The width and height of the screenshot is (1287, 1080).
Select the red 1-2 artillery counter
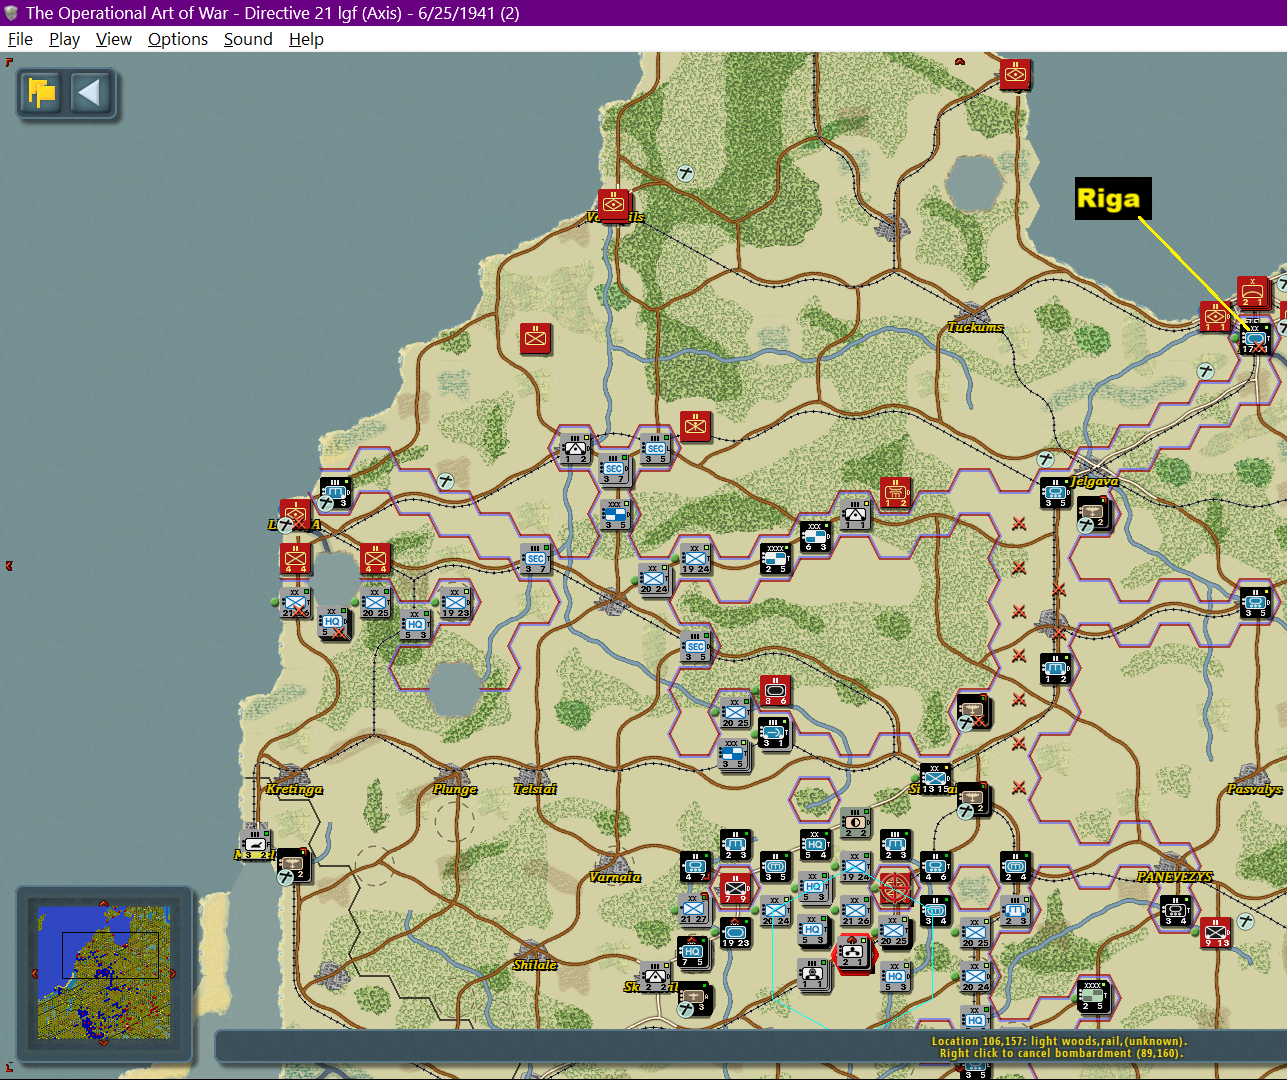tap(895, 493)
